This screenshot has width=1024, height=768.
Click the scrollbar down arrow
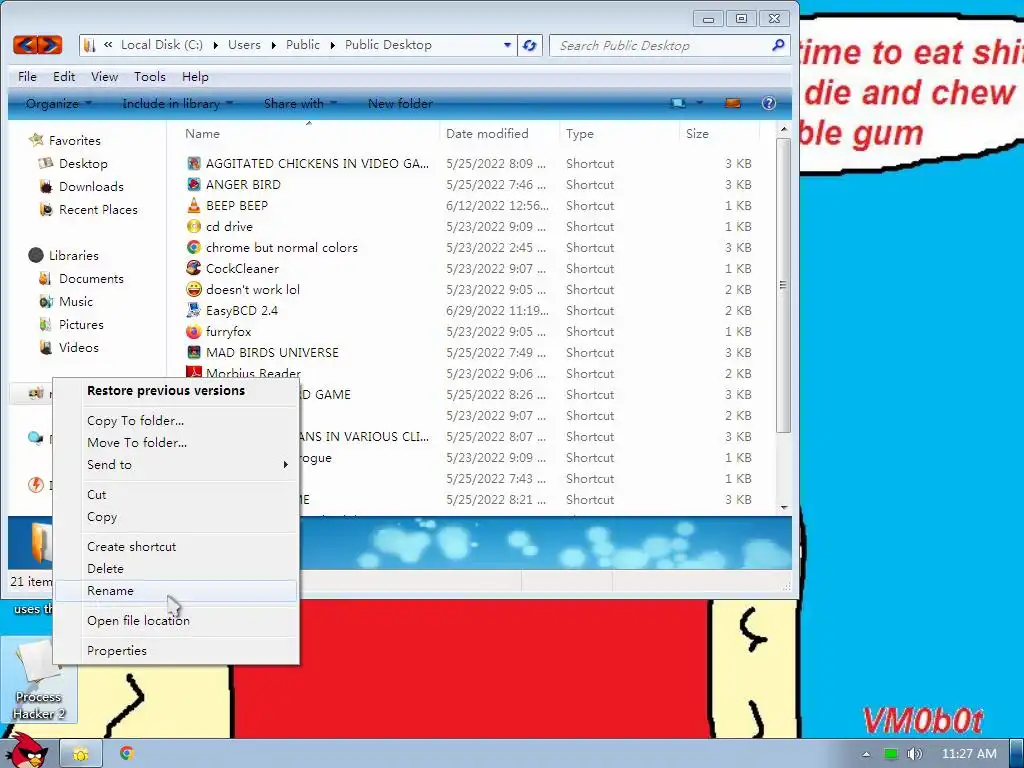(783, 507)
